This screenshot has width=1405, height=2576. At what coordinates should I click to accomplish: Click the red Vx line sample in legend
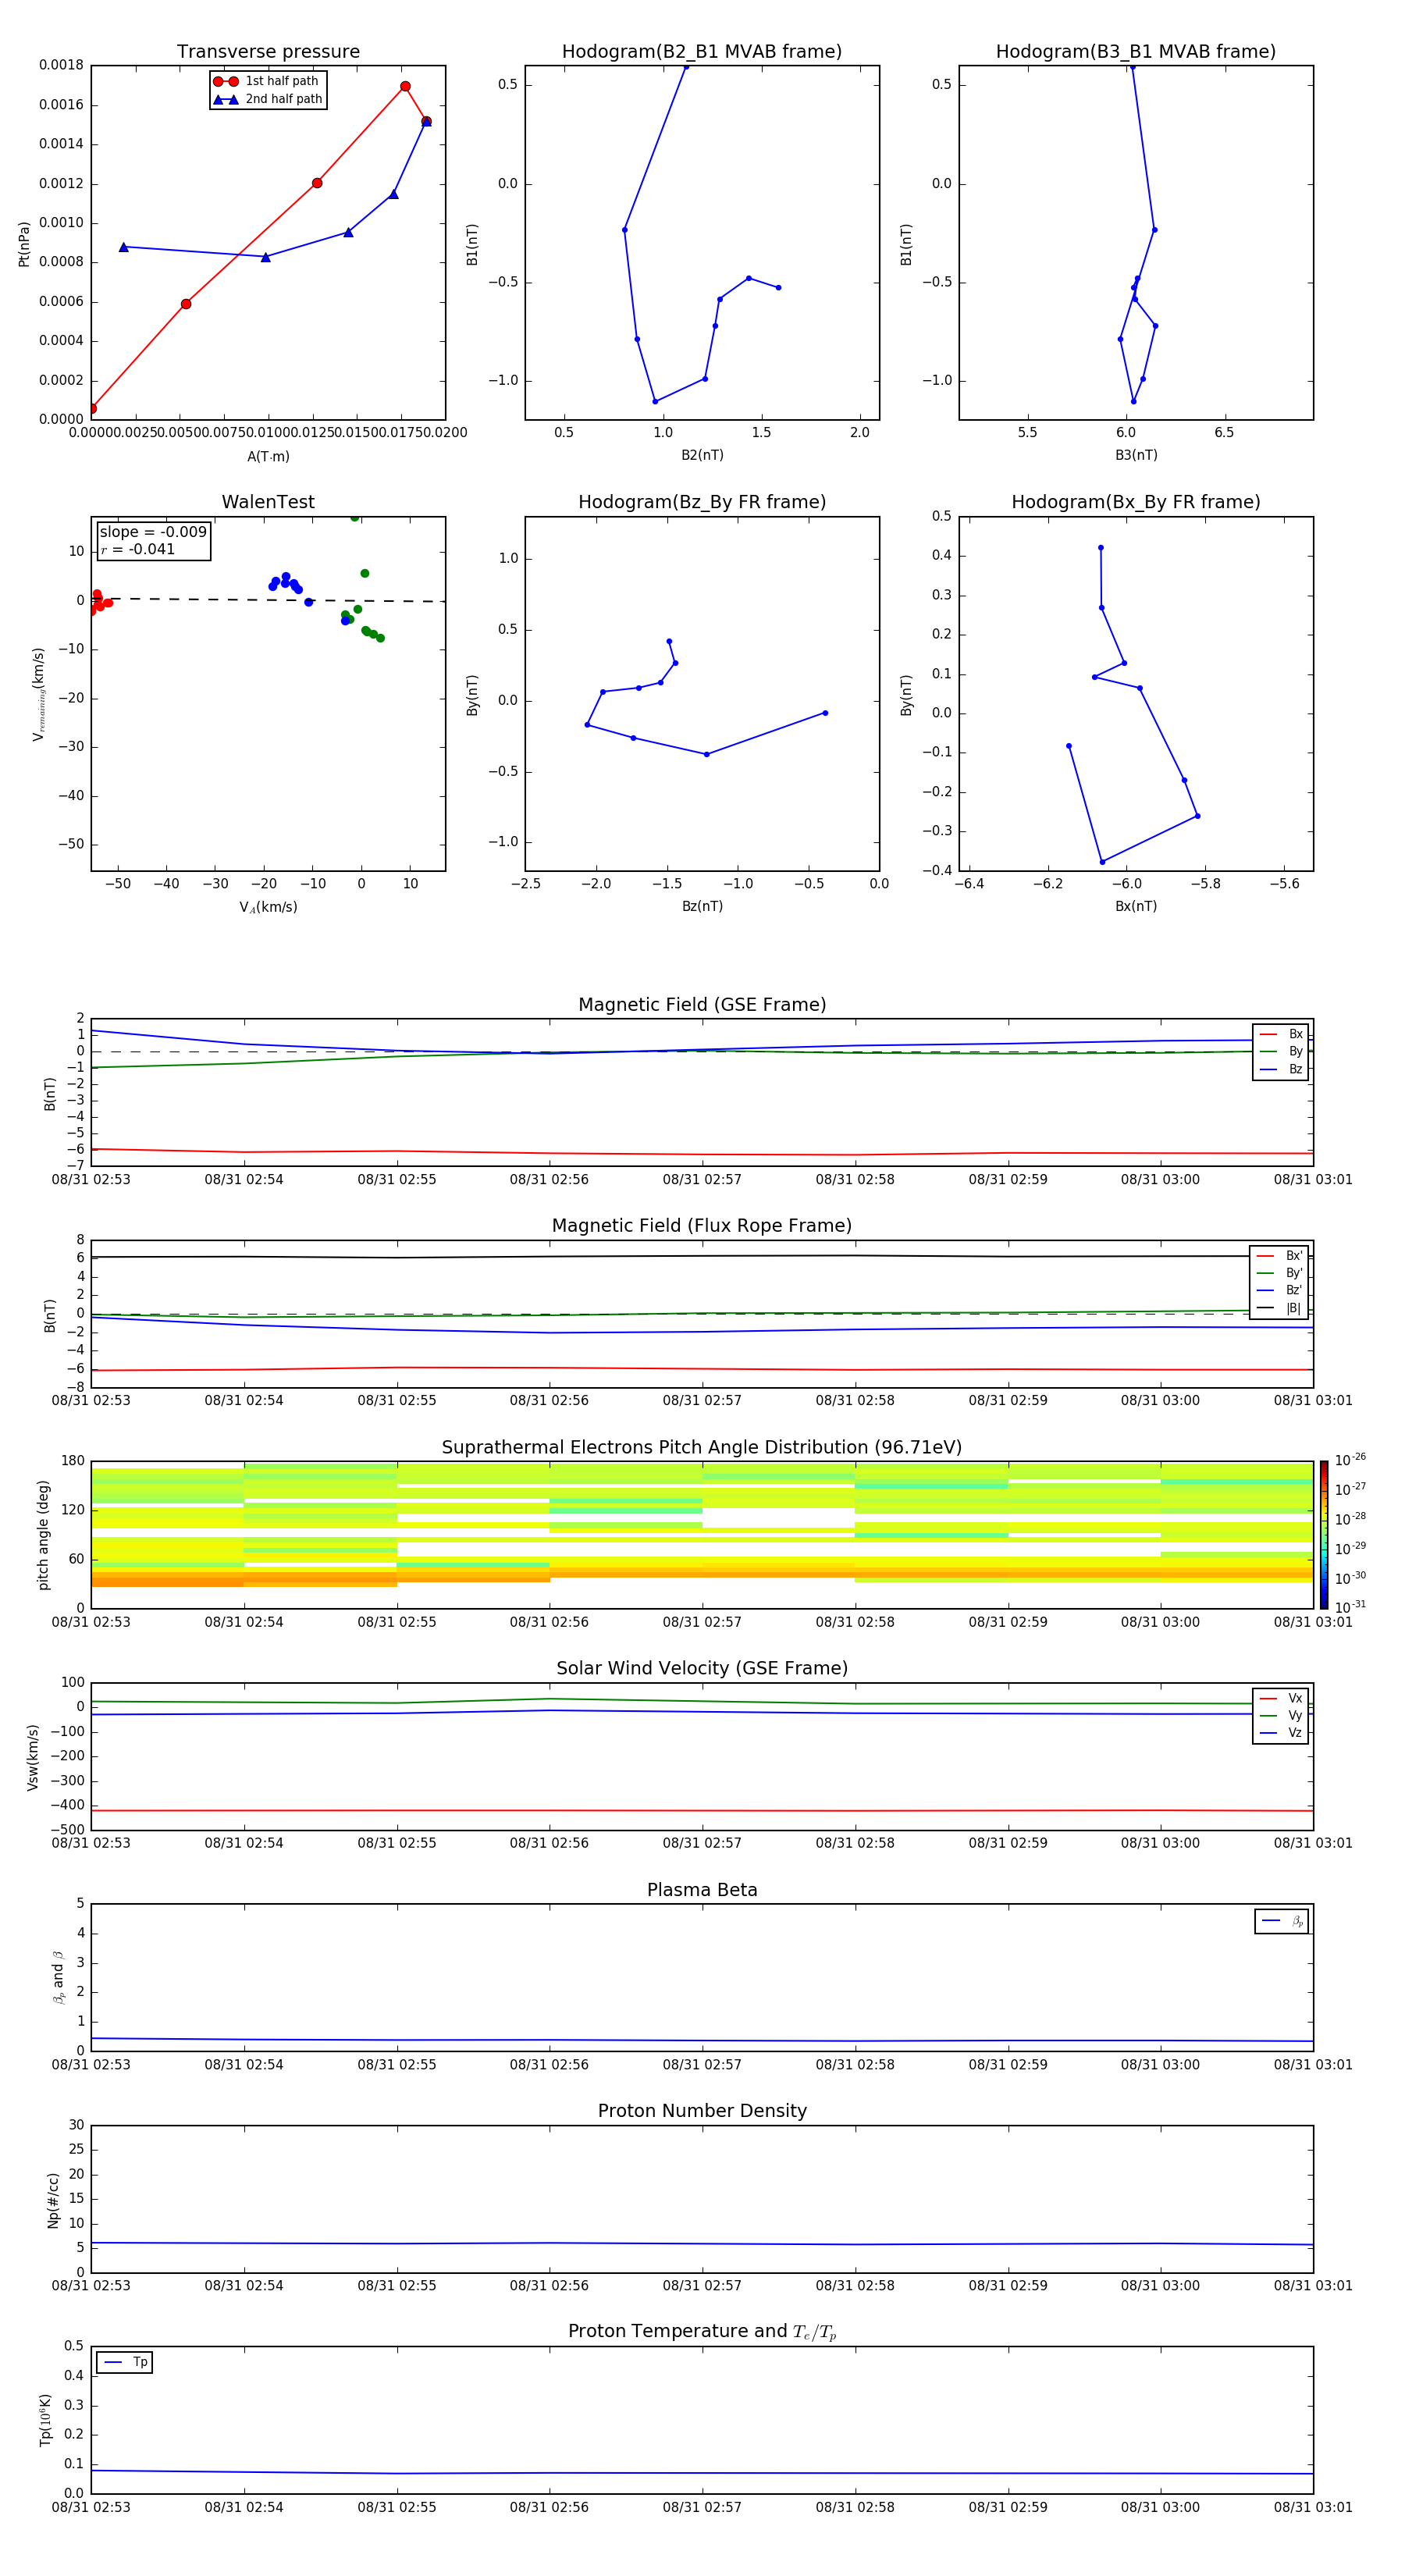click(x=1268, y=1699)
